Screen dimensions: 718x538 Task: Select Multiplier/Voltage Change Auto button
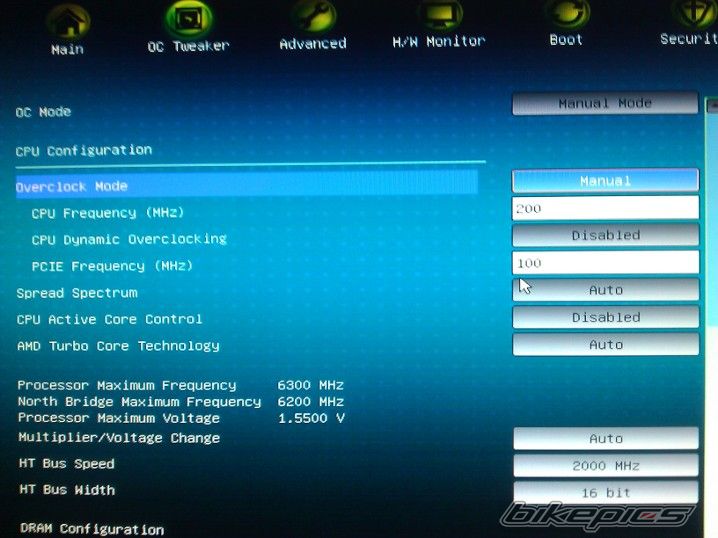[606, 439]
